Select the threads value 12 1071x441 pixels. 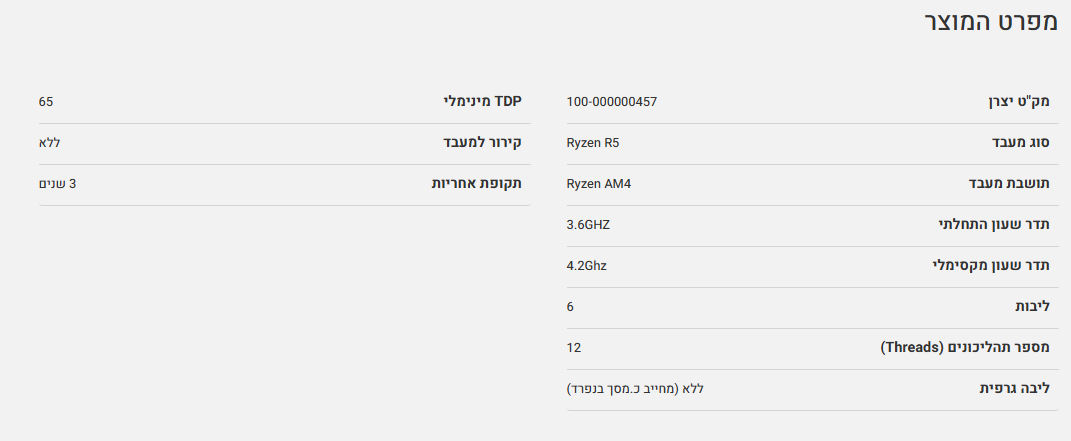tap(573, 348)
